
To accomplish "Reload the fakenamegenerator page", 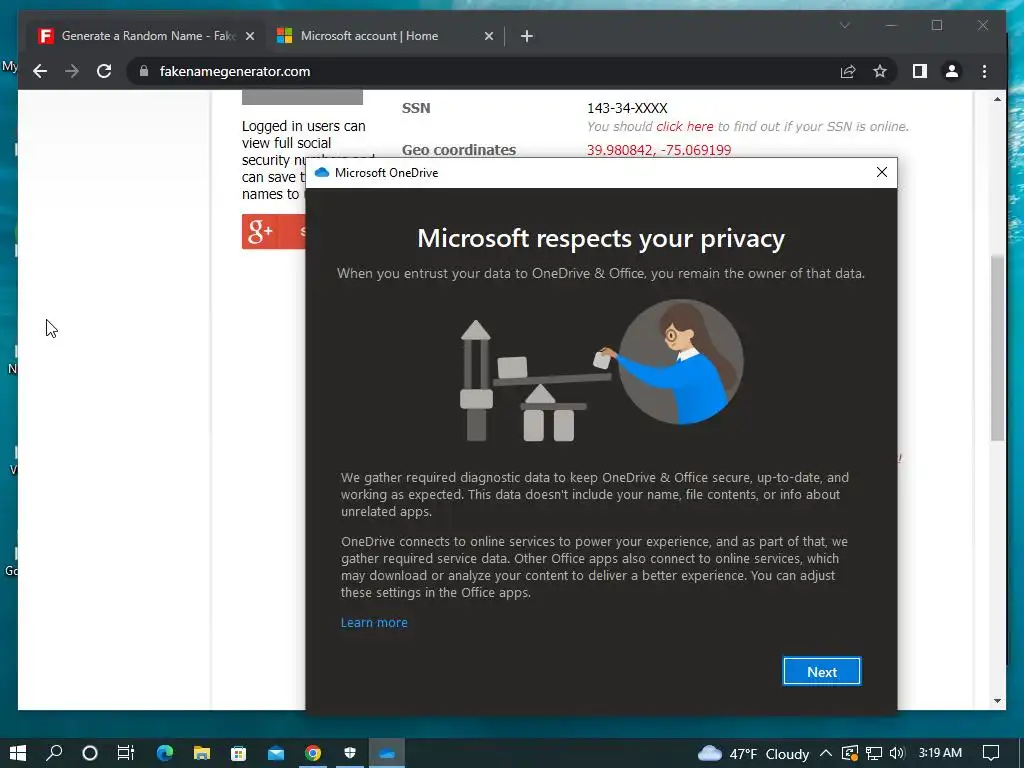I will tap(104, 71).
